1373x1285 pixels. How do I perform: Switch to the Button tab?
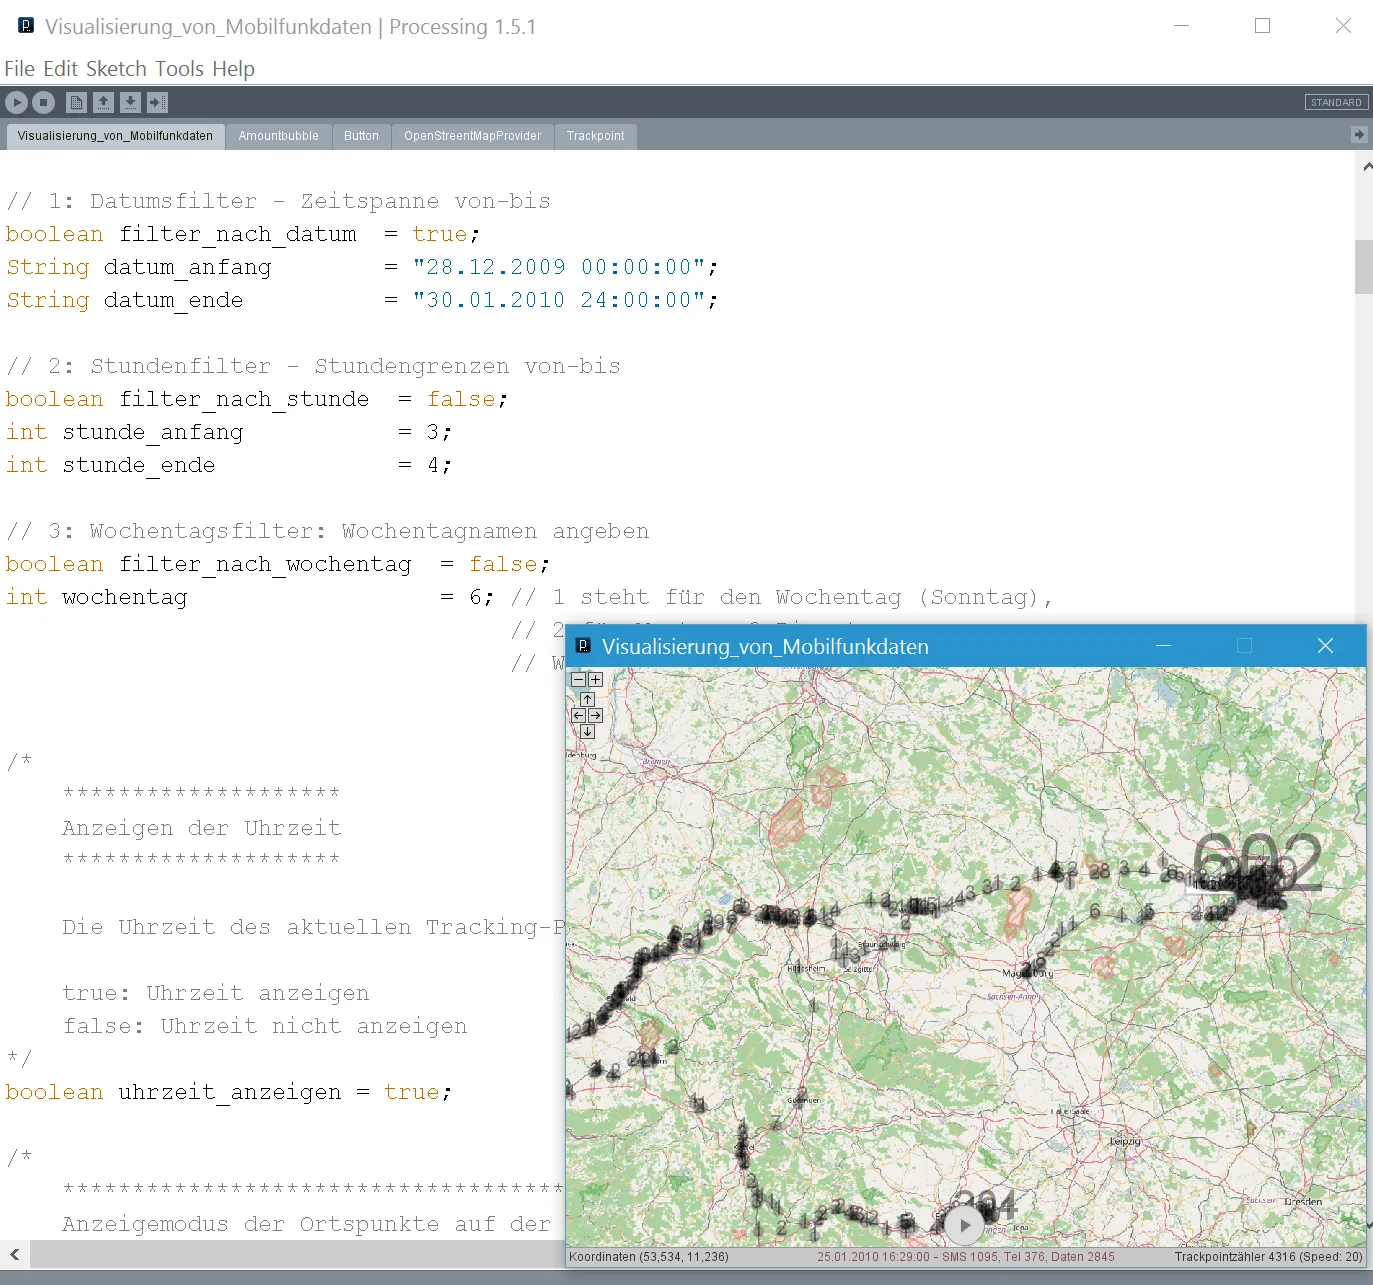(x=361, y=136)
